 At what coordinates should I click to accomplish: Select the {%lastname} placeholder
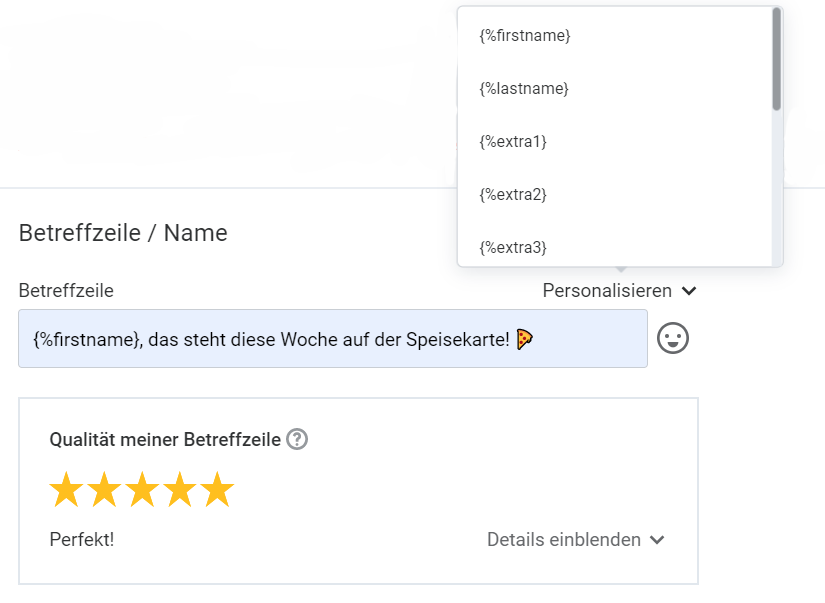click(x=522, y=88)
